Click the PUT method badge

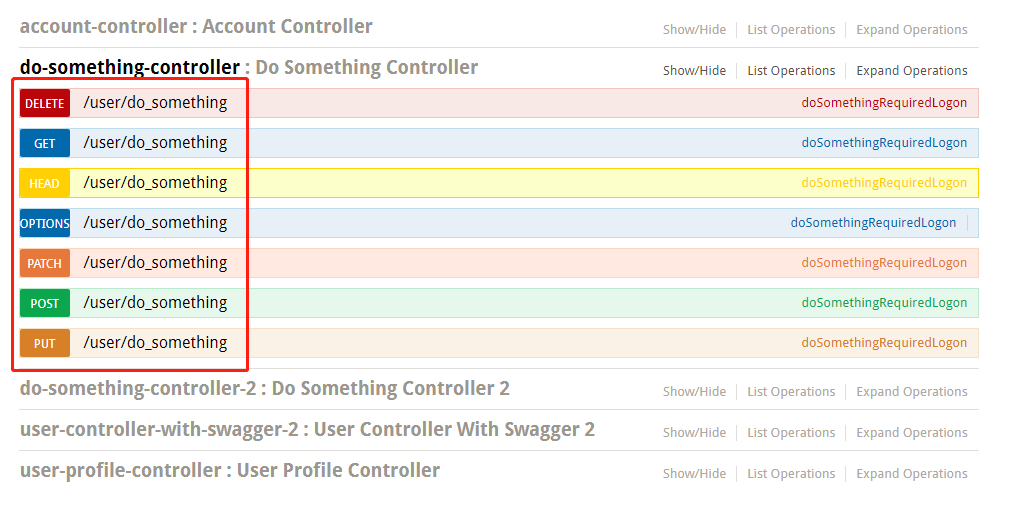45,343
